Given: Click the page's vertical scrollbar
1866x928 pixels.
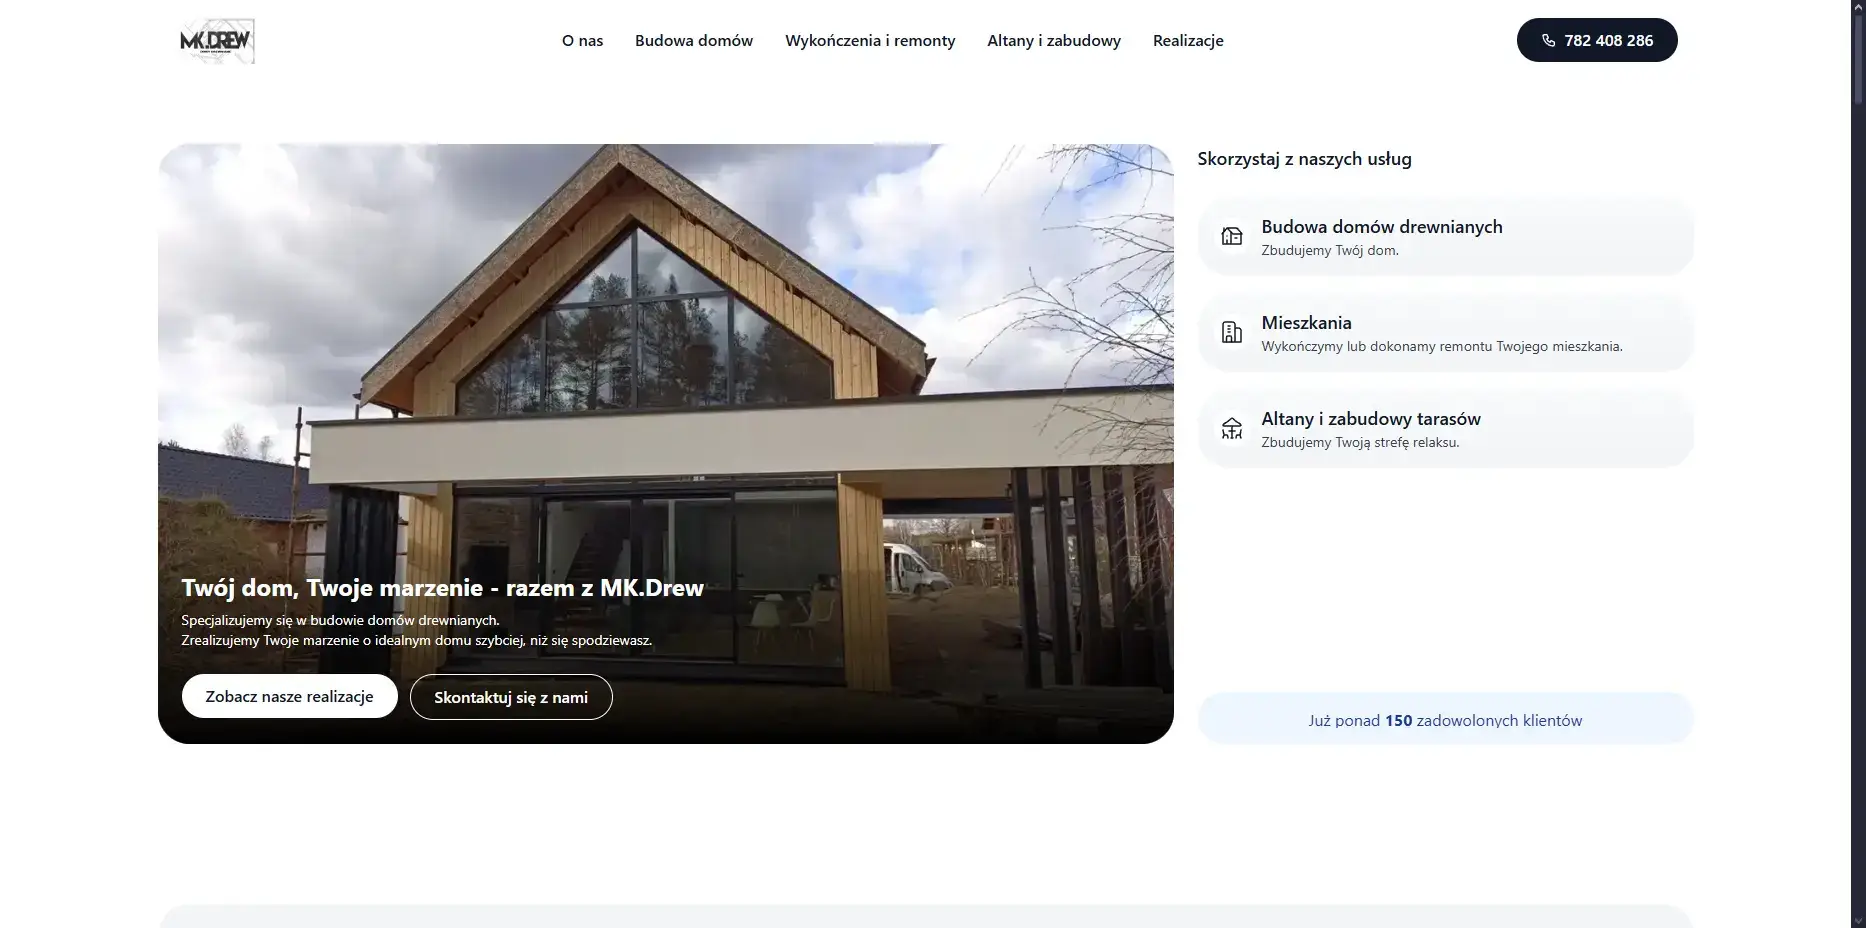Looking at the screenshot, I should tap(1857, 400).
